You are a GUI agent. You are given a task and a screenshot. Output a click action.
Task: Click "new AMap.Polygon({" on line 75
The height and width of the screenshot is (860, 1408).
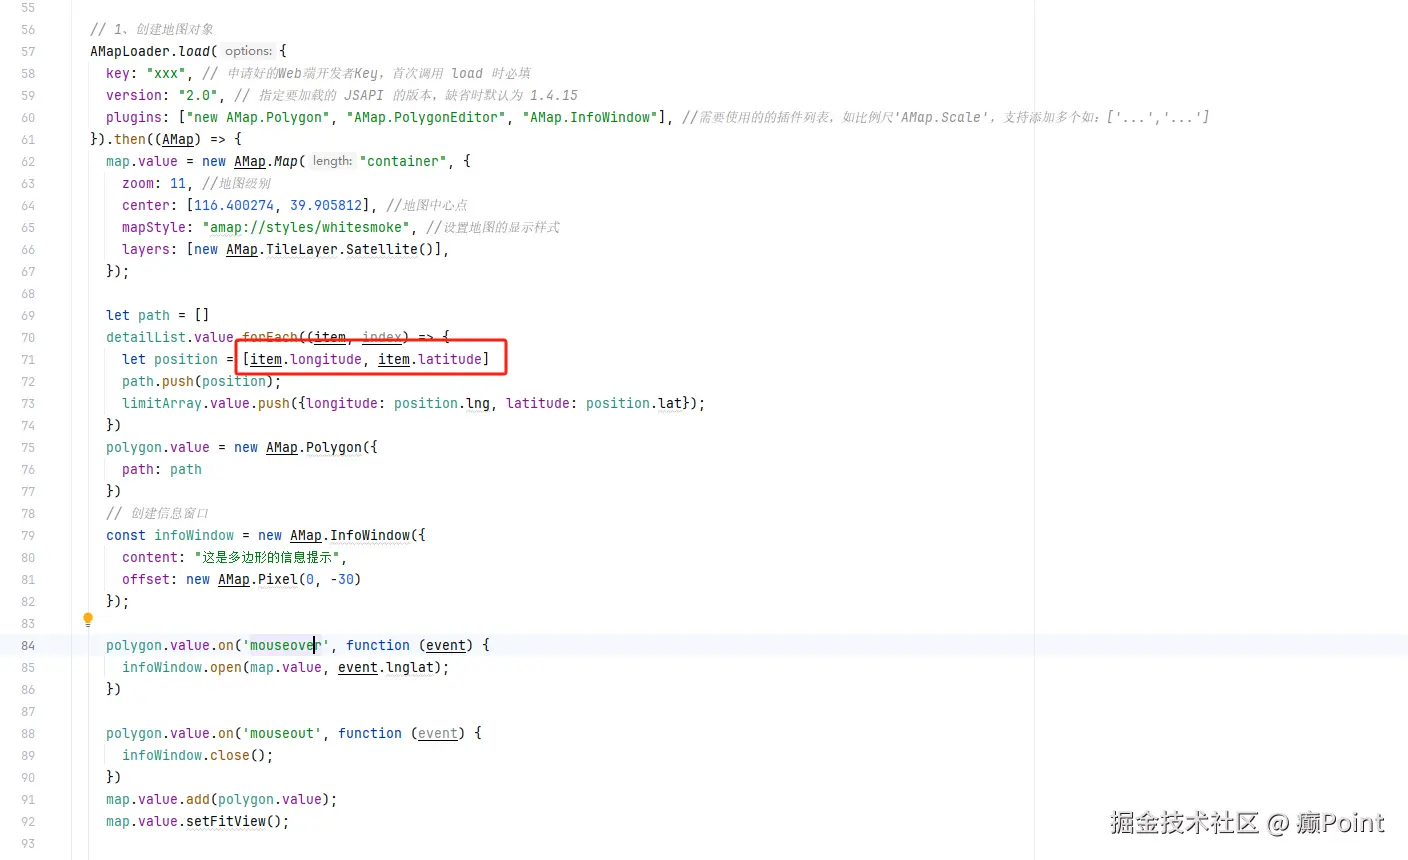tap(306, 447)
